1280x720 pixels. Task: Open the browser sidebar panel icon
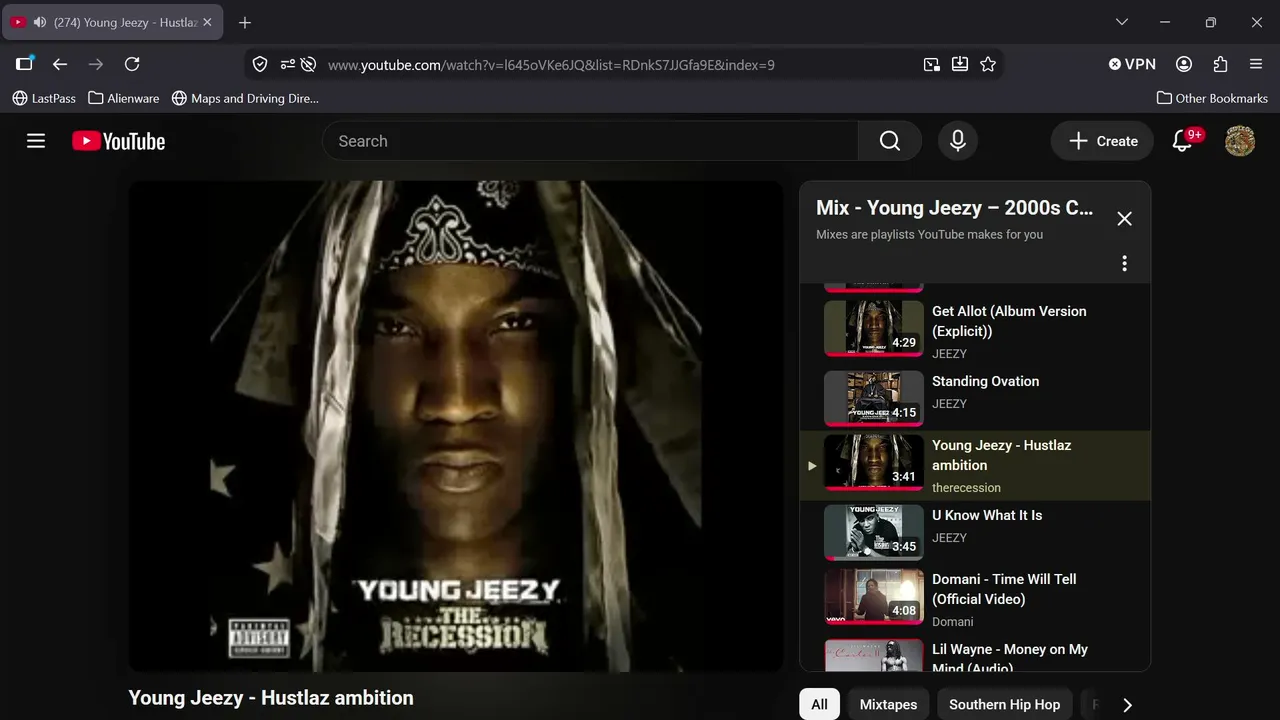point(24,64)
